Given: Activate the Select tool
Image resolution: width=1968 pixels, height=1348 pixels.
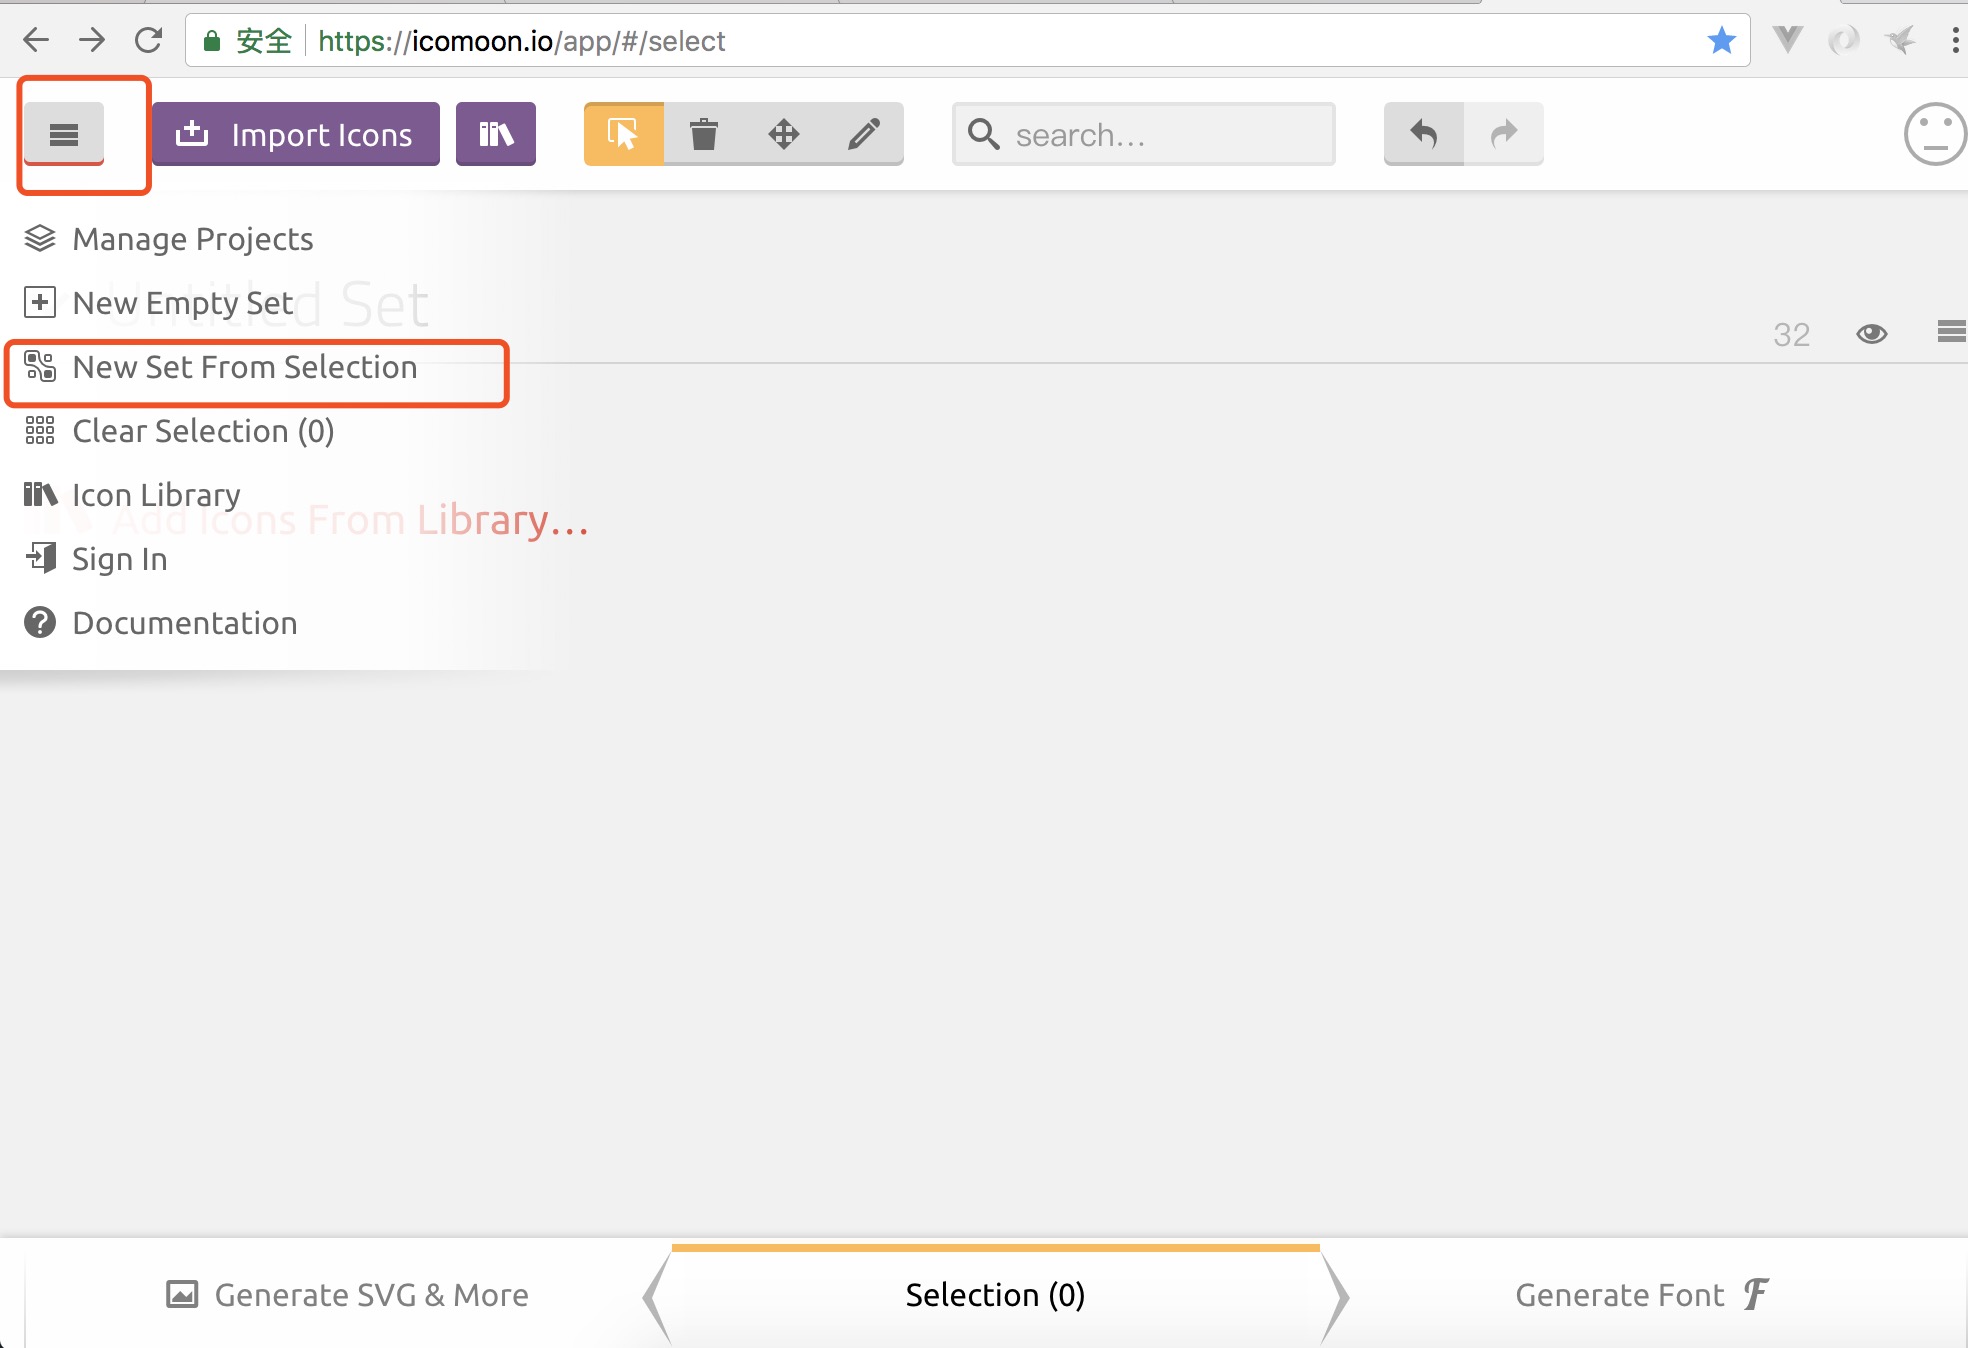Looking at the screenshot, I should pyautogui.click(x=624, y=134).
